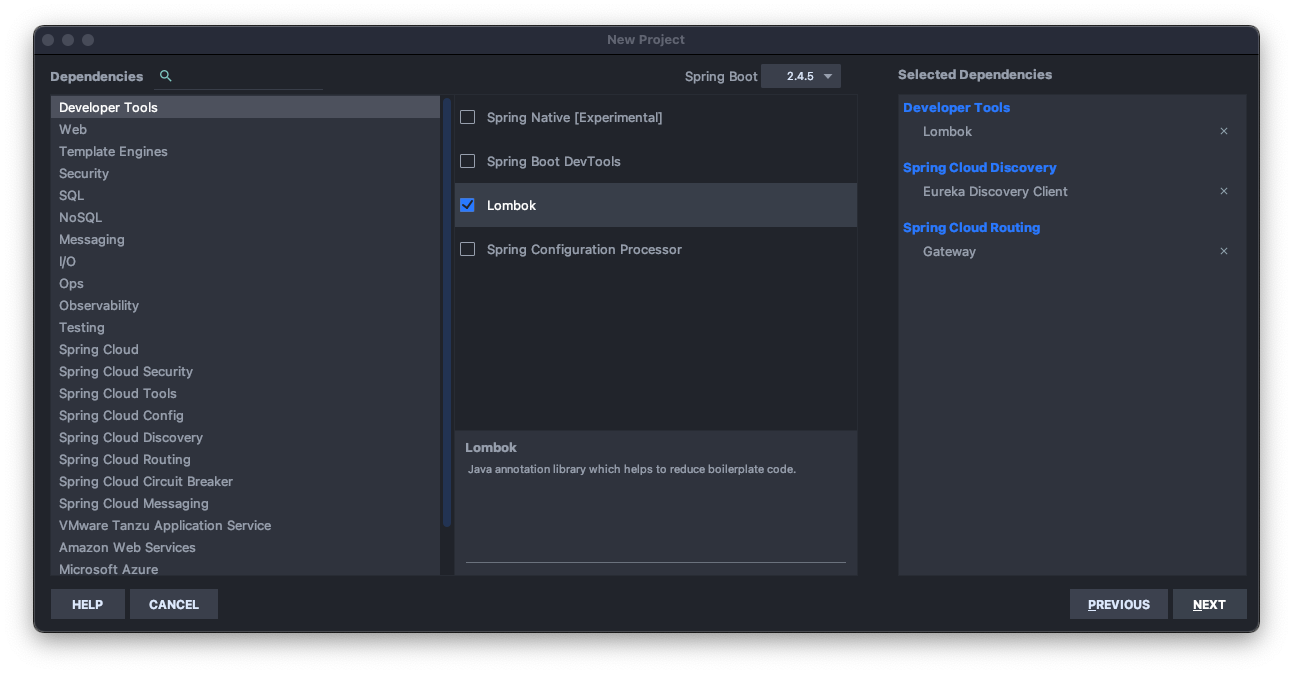Open Spring Cloud Discovery category in list

(x=245, y=437)
